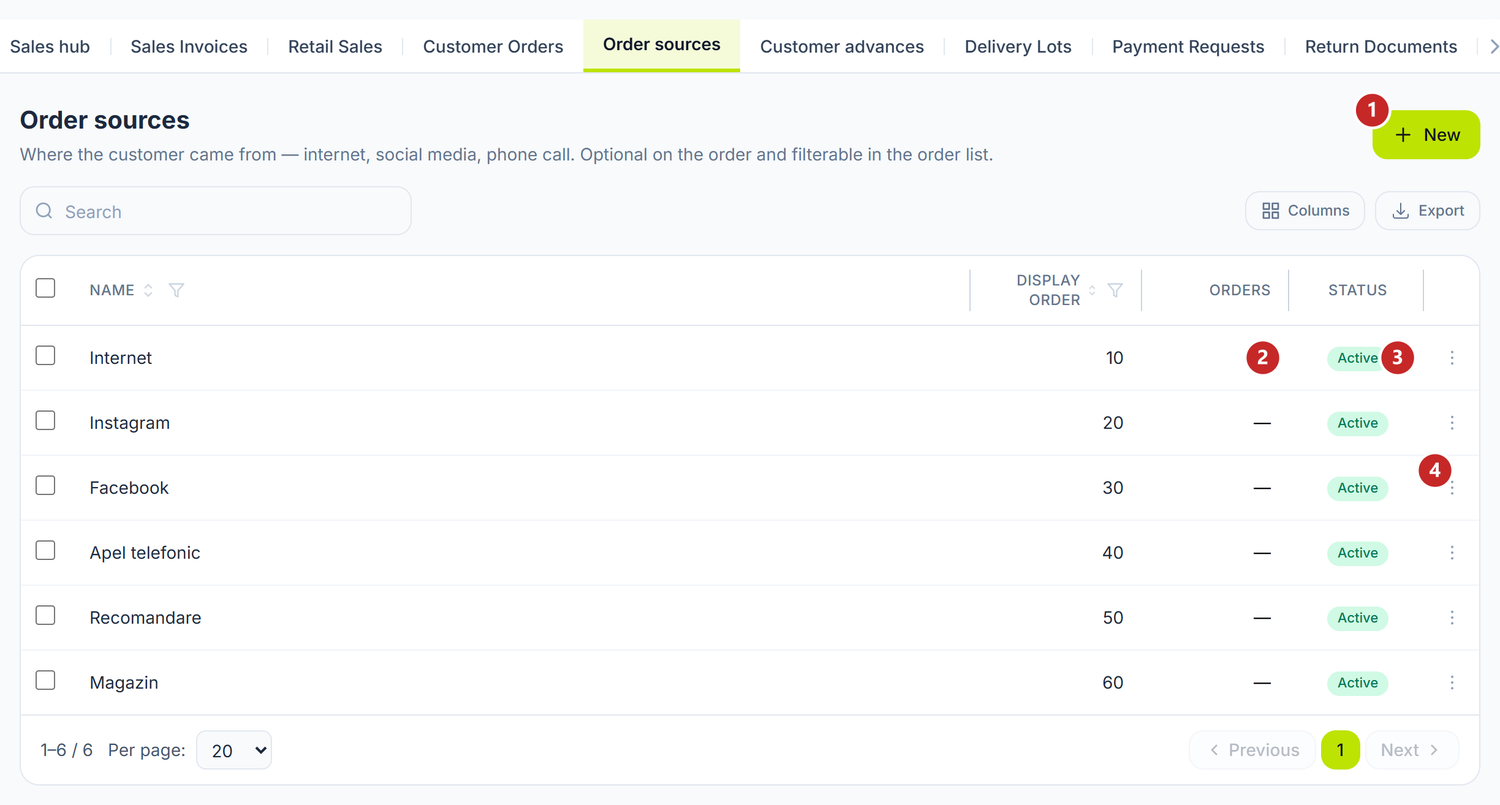Click the Recomandare source name
The height and width of the screenshot is (805, 1500).
tap(146, 618)
